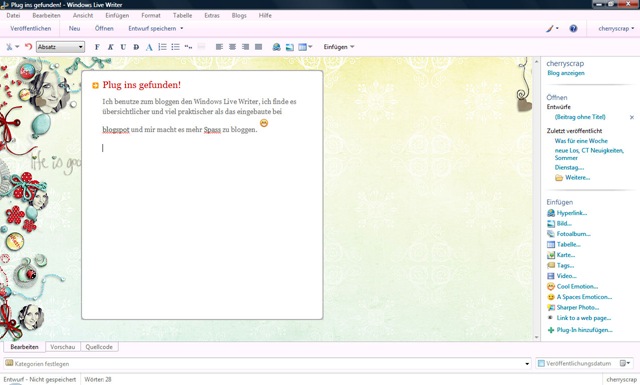
Task: Select the font color A icon
Action: click(149, 47)
